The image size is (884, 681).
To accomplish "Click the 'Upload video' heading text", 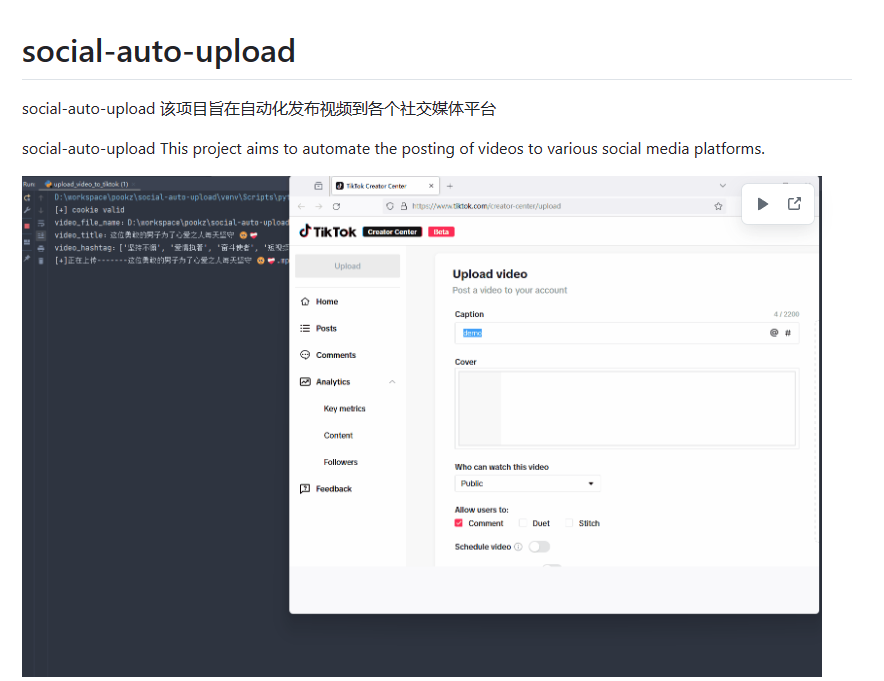I will coord(490,274).
